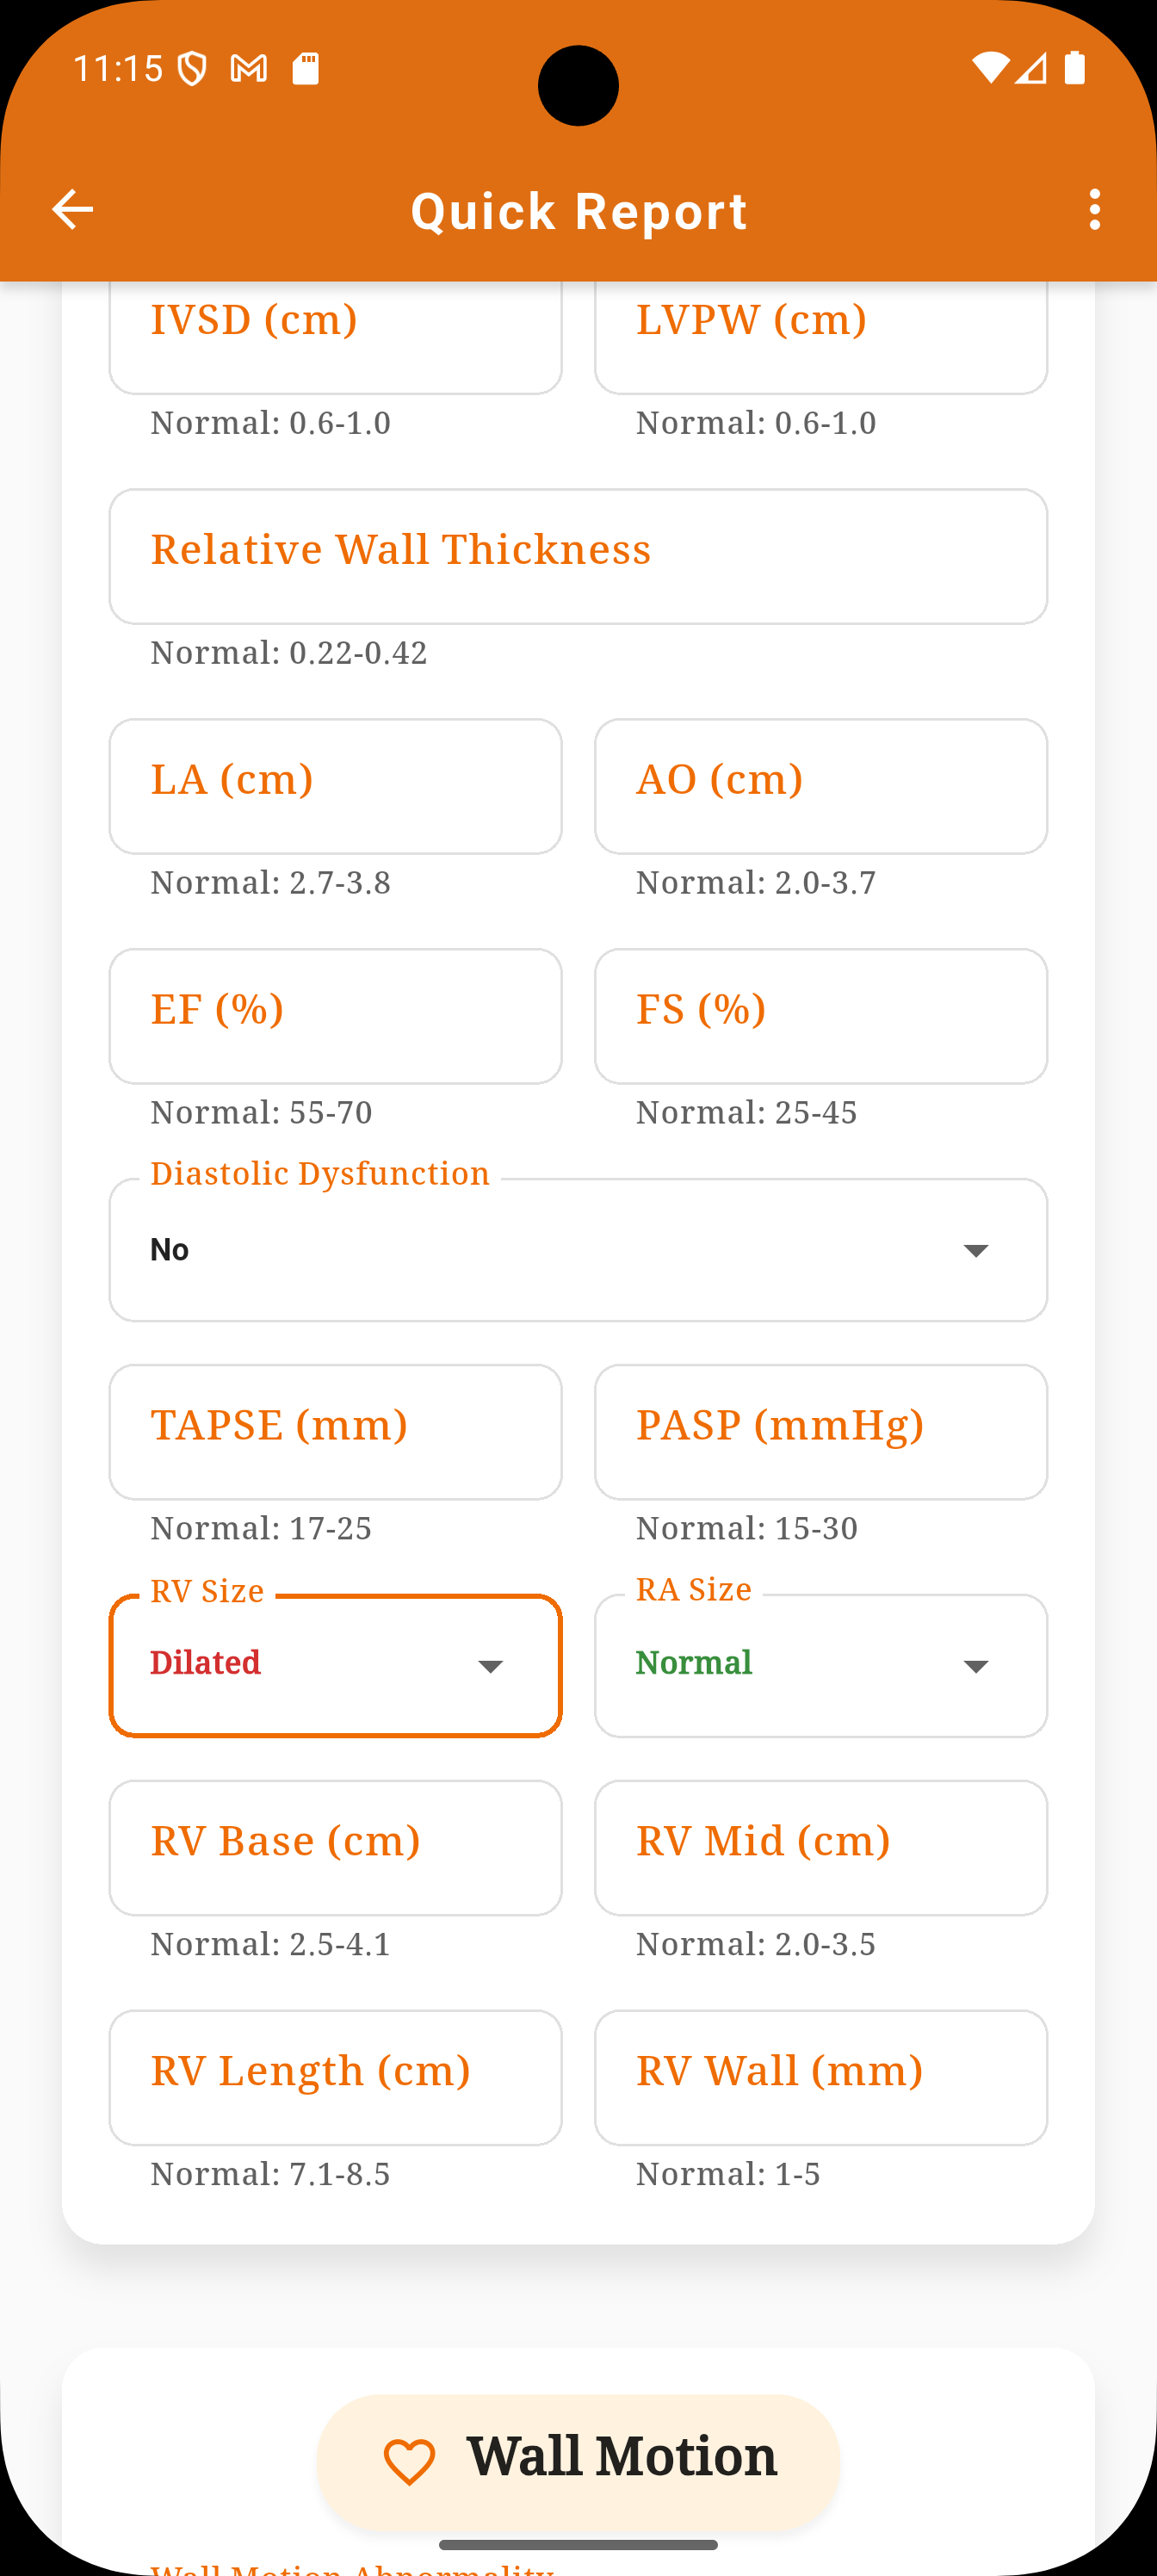Screen dimensions: 1157x2576
Task: Tap the Wi-Fi signal icon
Action: [990, 68]
